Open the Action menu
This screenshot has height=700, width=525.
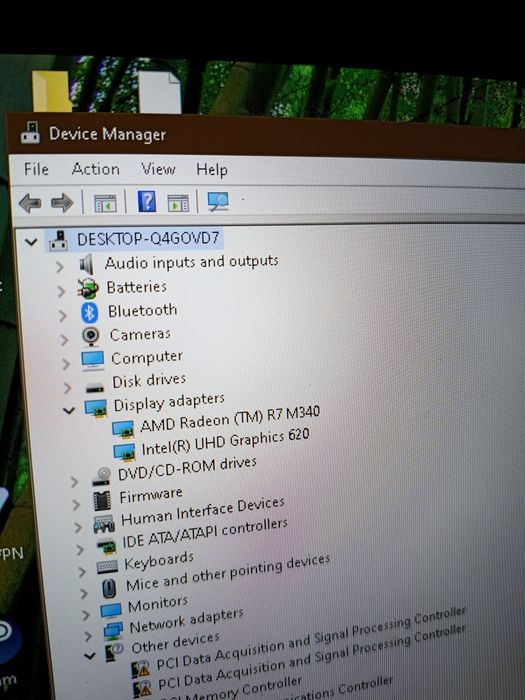click(x=96, y=169)
